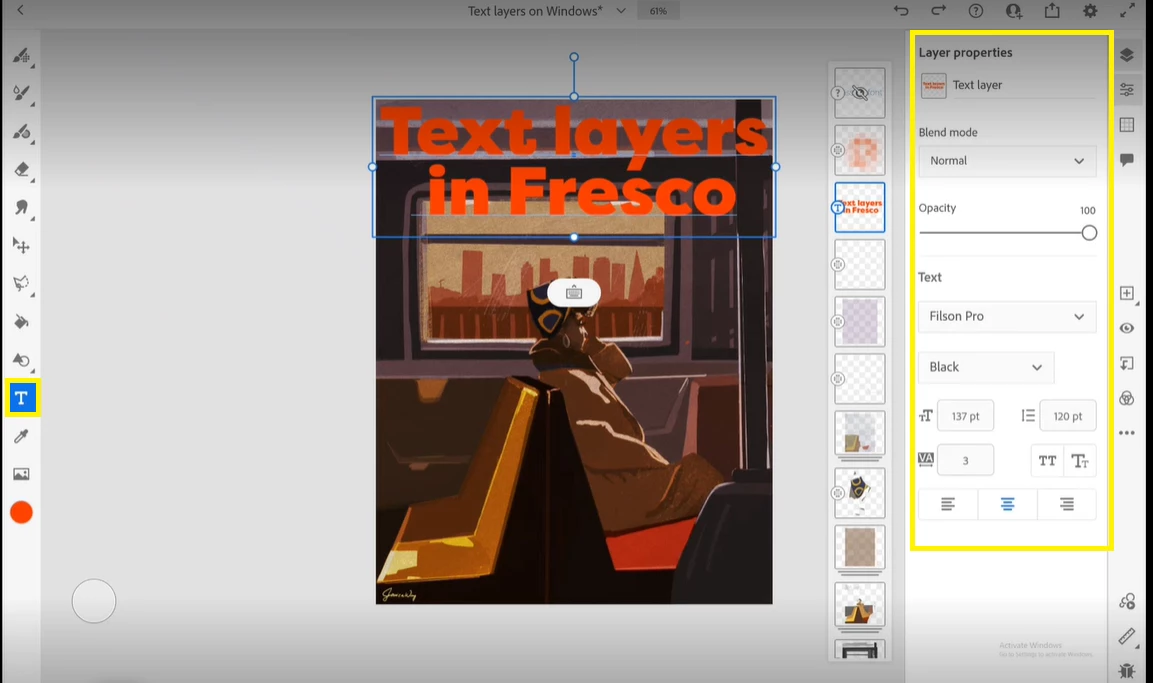Select the Paint bucket fill tool

pyautogui.click(x=21, y=322)
